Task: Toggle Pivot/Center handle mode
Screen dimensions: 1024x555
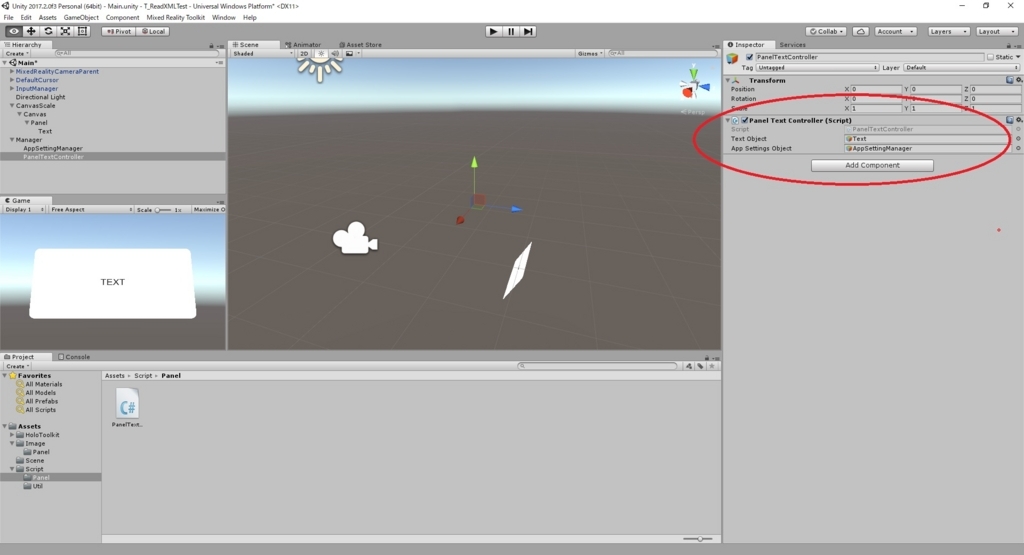Action: tap(118, 31)
